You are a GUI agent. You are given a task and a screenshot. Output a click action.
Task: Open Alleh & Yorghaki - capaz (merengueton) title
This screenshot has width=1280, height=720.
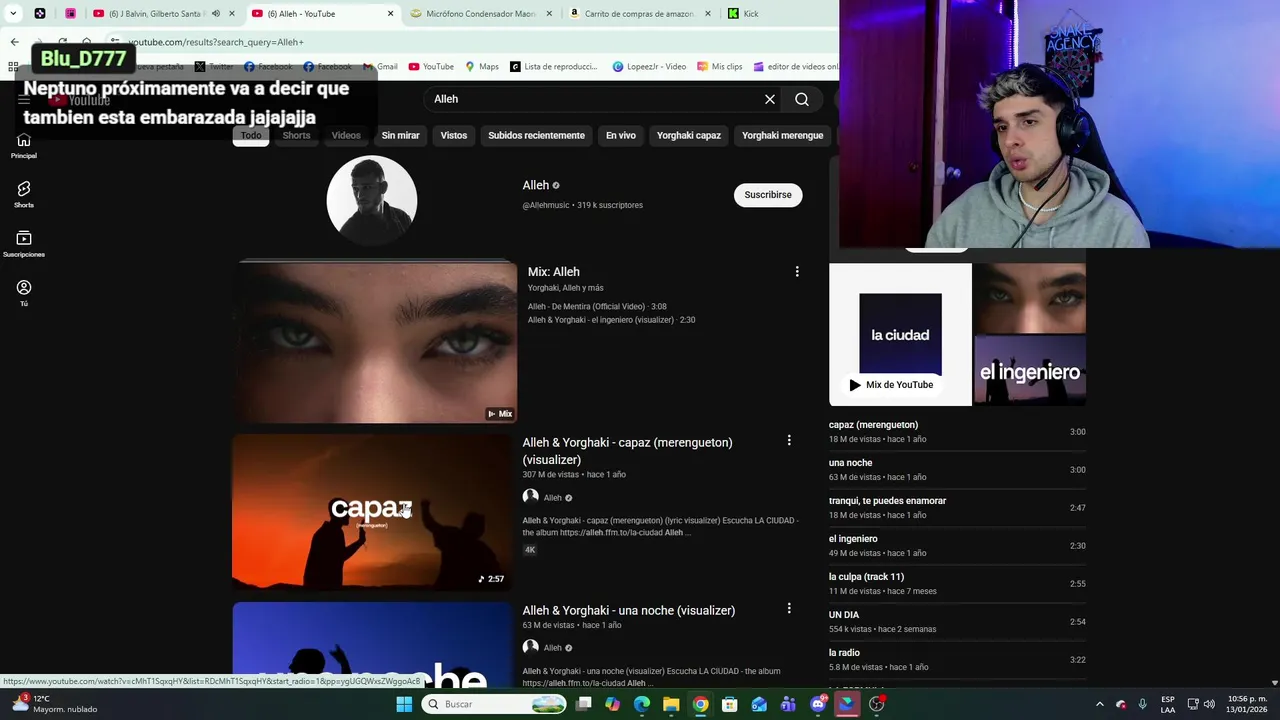[627, 451]
